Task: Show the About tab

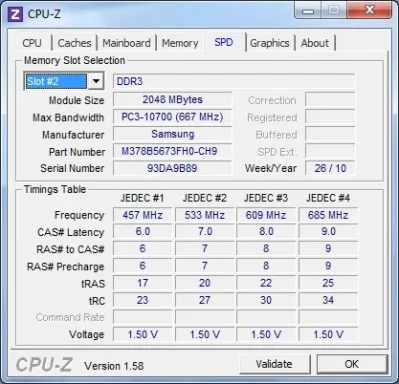Action: [x=315, y=43]
